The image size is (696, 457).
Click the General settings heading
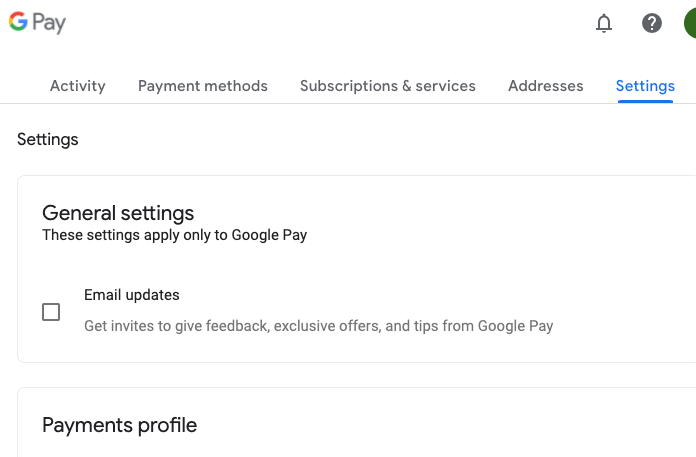[118, 213]
